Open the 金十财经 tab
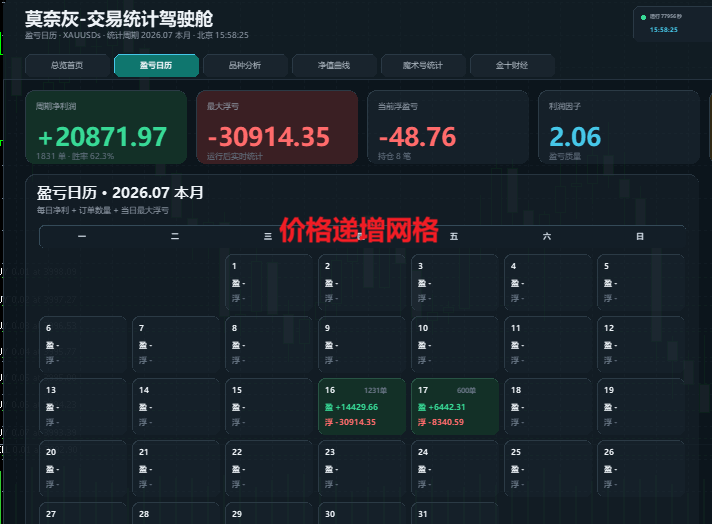712x524 pixels. [512, 65]
